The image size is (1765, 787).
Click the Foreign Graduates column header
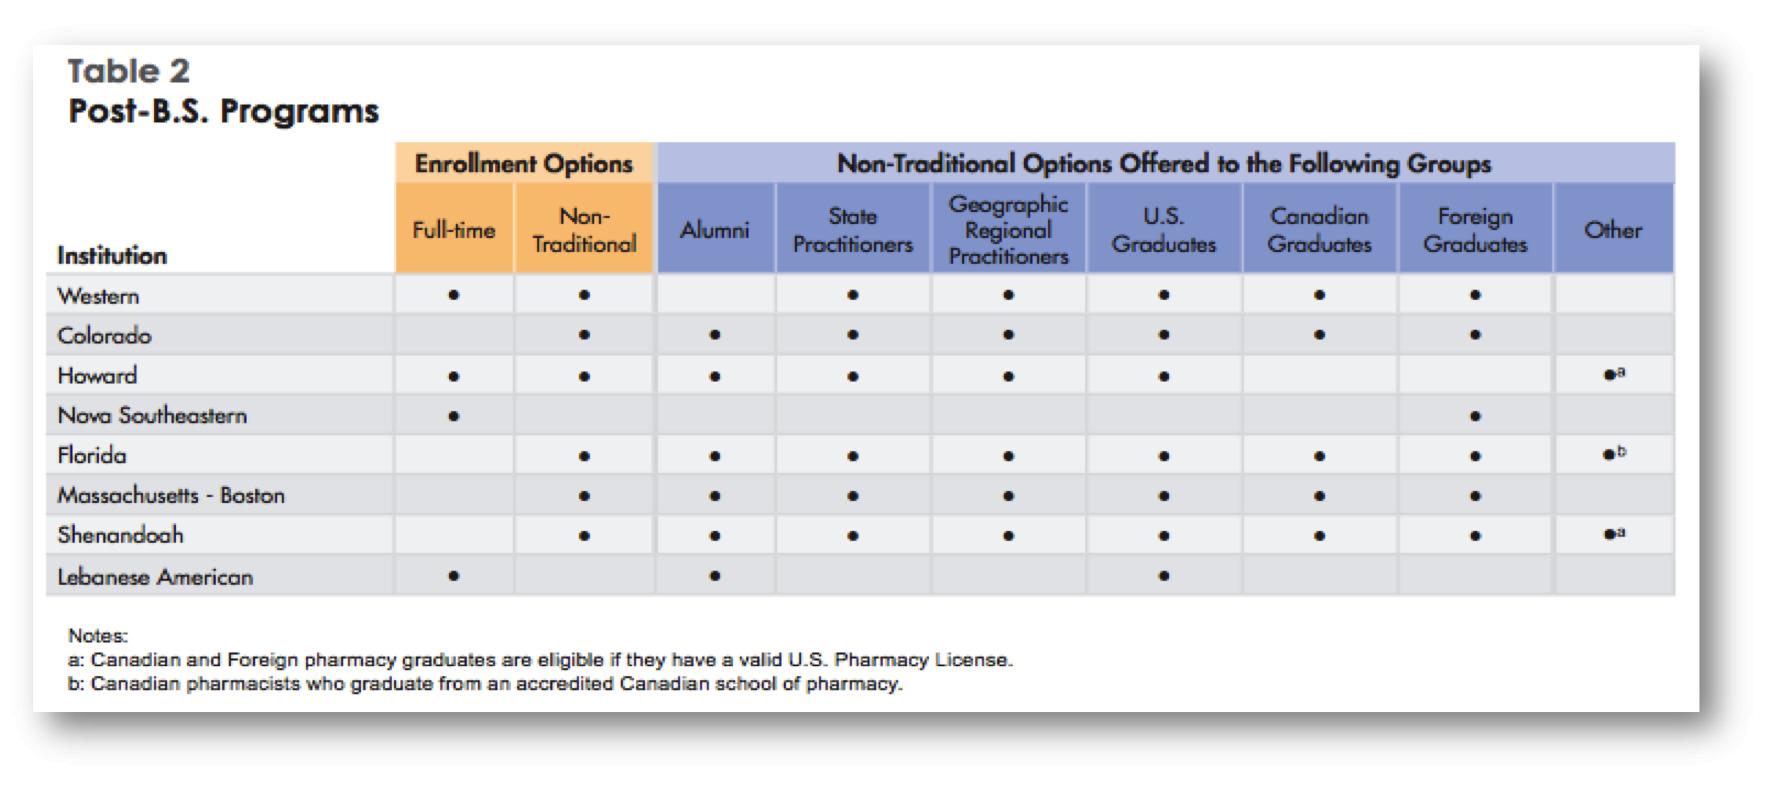click(x=1475, y=230)
